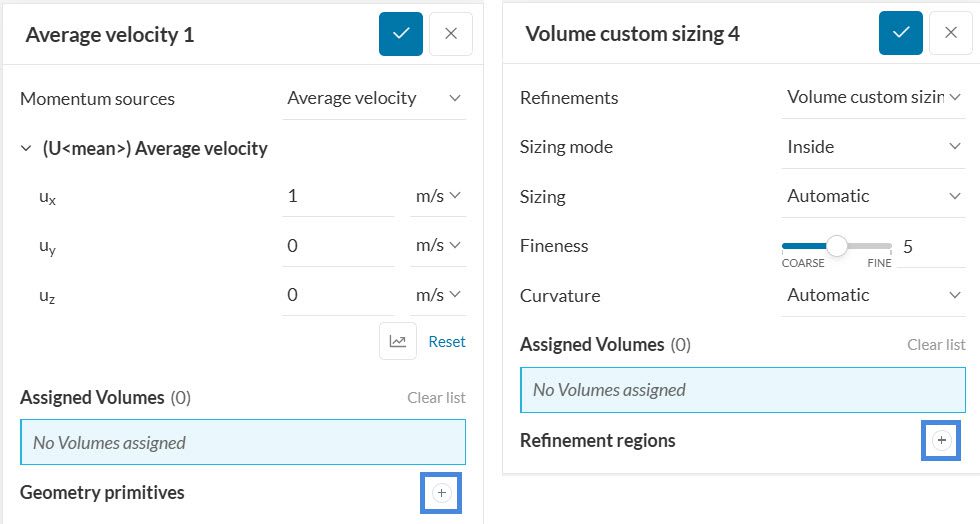This screenshot has height=524, width=980.
Task: Open the Curvature dropdown
Action: click(x=873, y=295)
